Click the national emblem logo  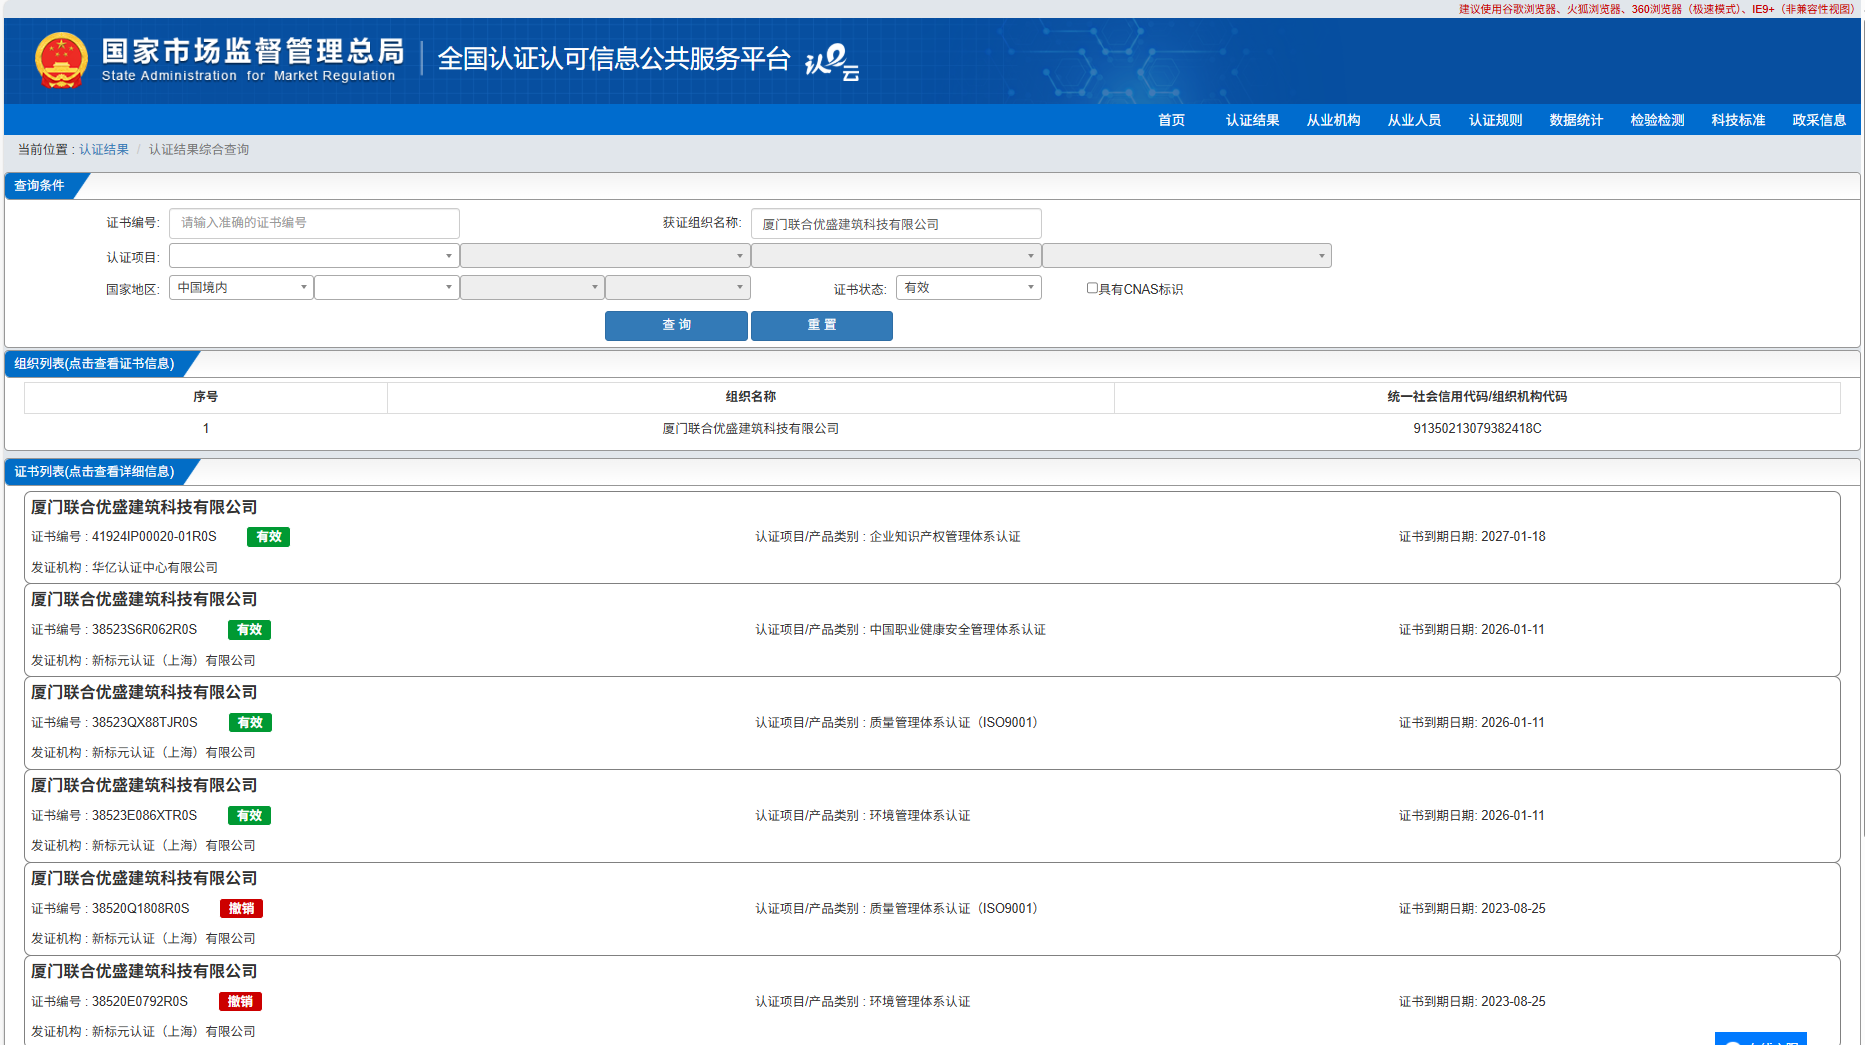click(61, 60)
